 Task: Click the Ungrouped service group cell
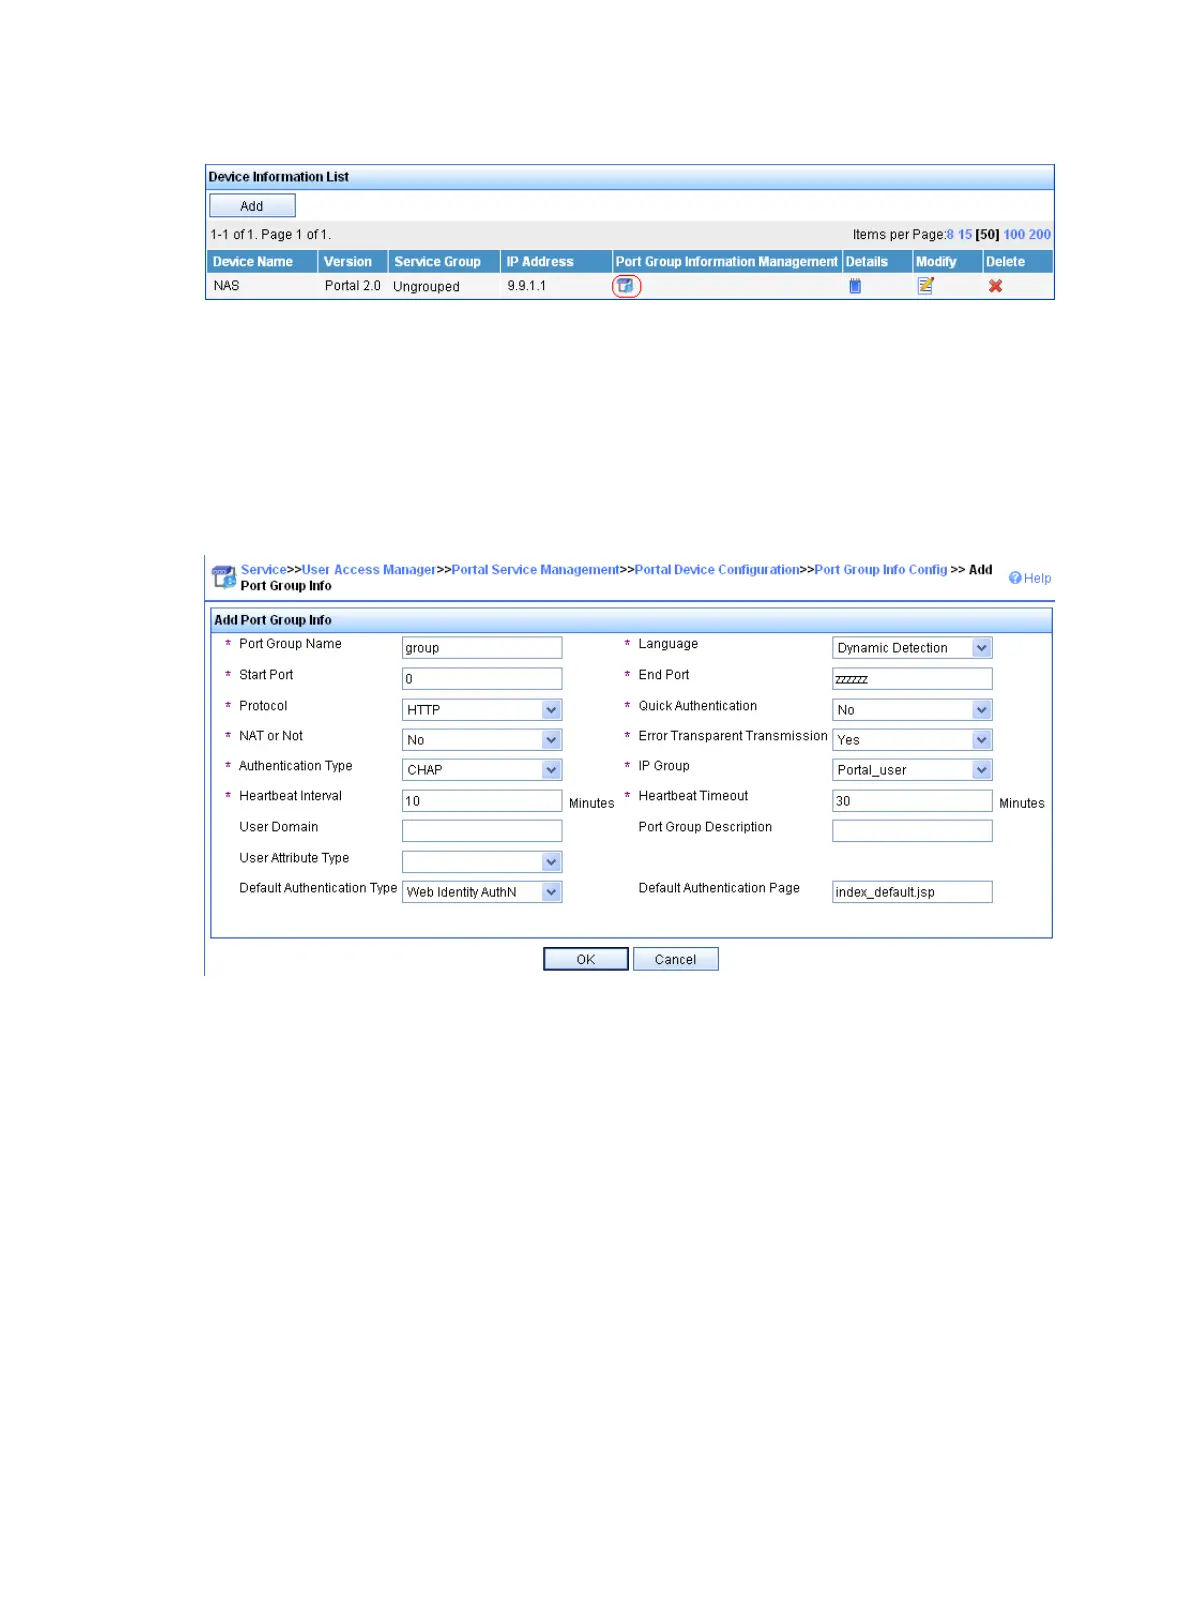[427, 287]
